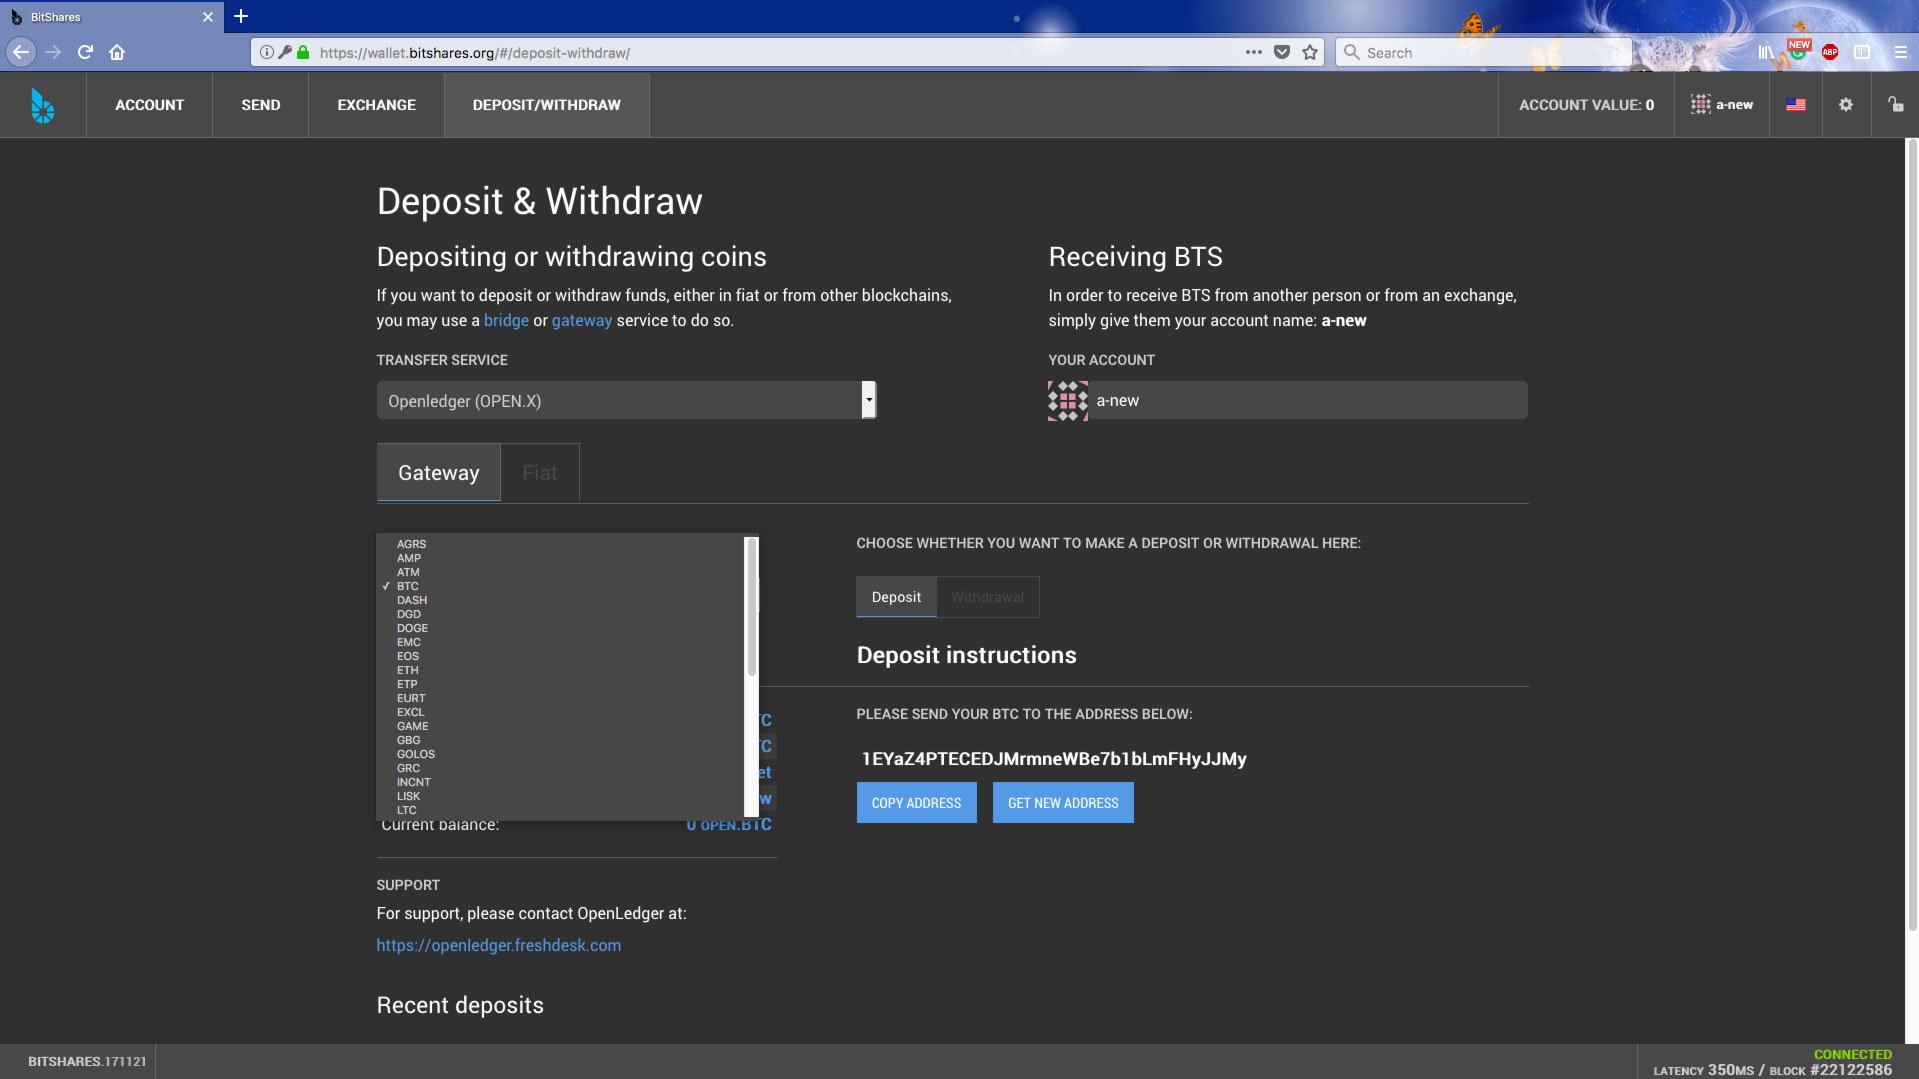Click the BitShares logo icon
Image resolution: width=1919 pixels, height=1079 pixels.
(42, 105)
